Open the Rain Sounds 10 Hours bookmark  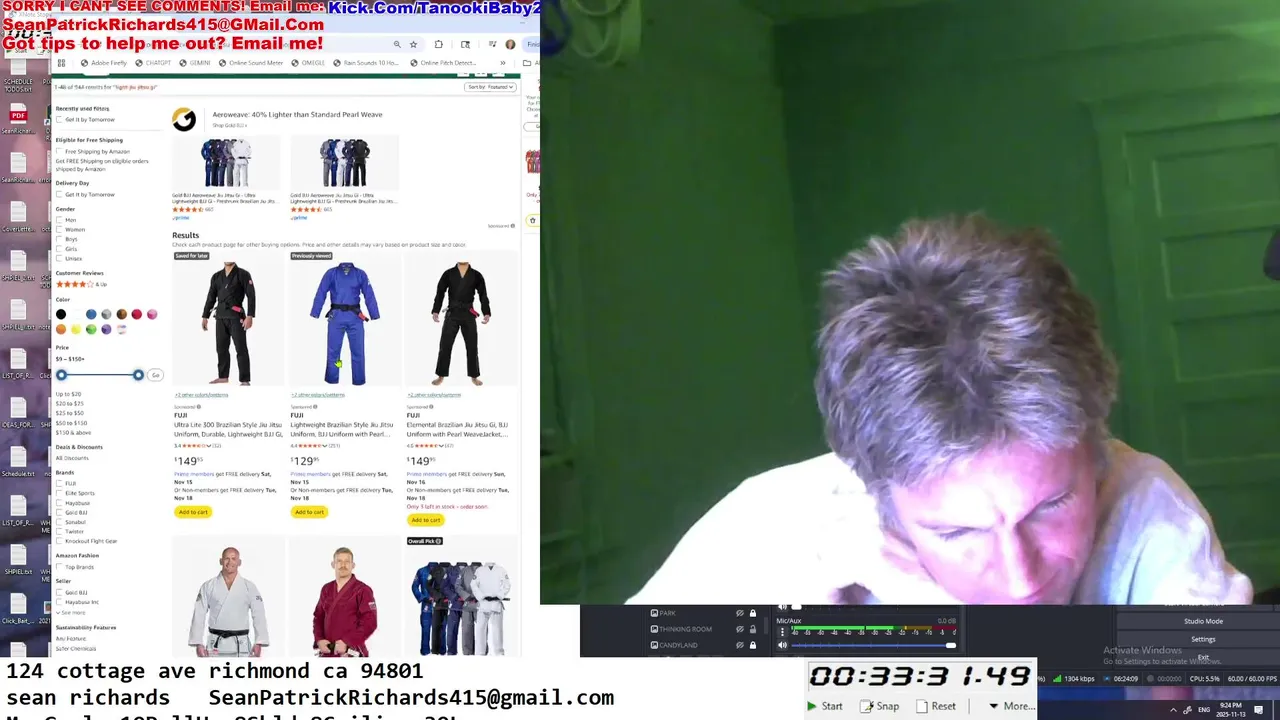click(x=365, y=63)
